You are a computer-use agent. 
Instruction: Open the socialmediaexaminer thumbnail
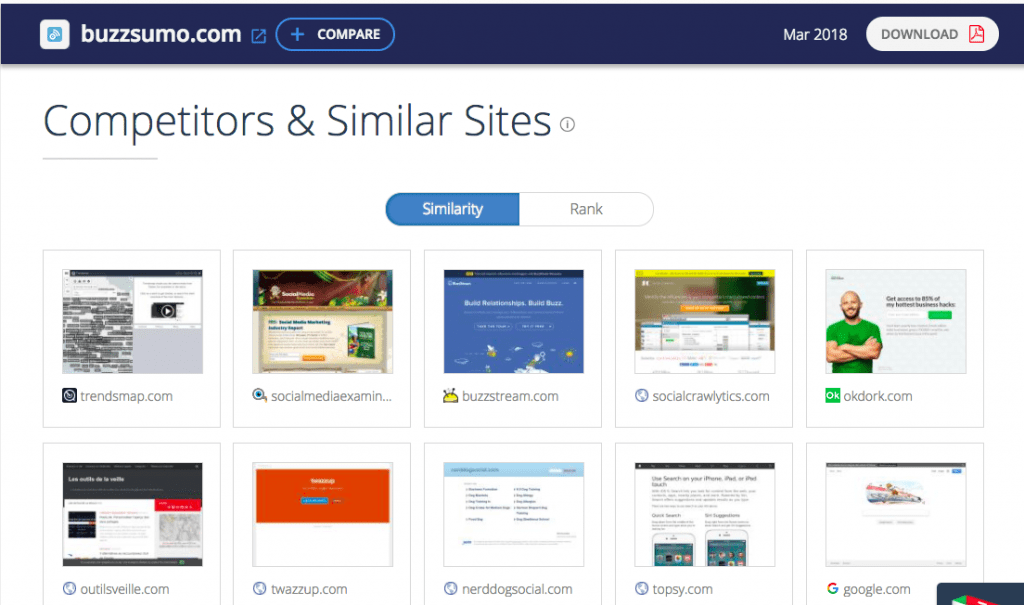click(x=323, y=321)
